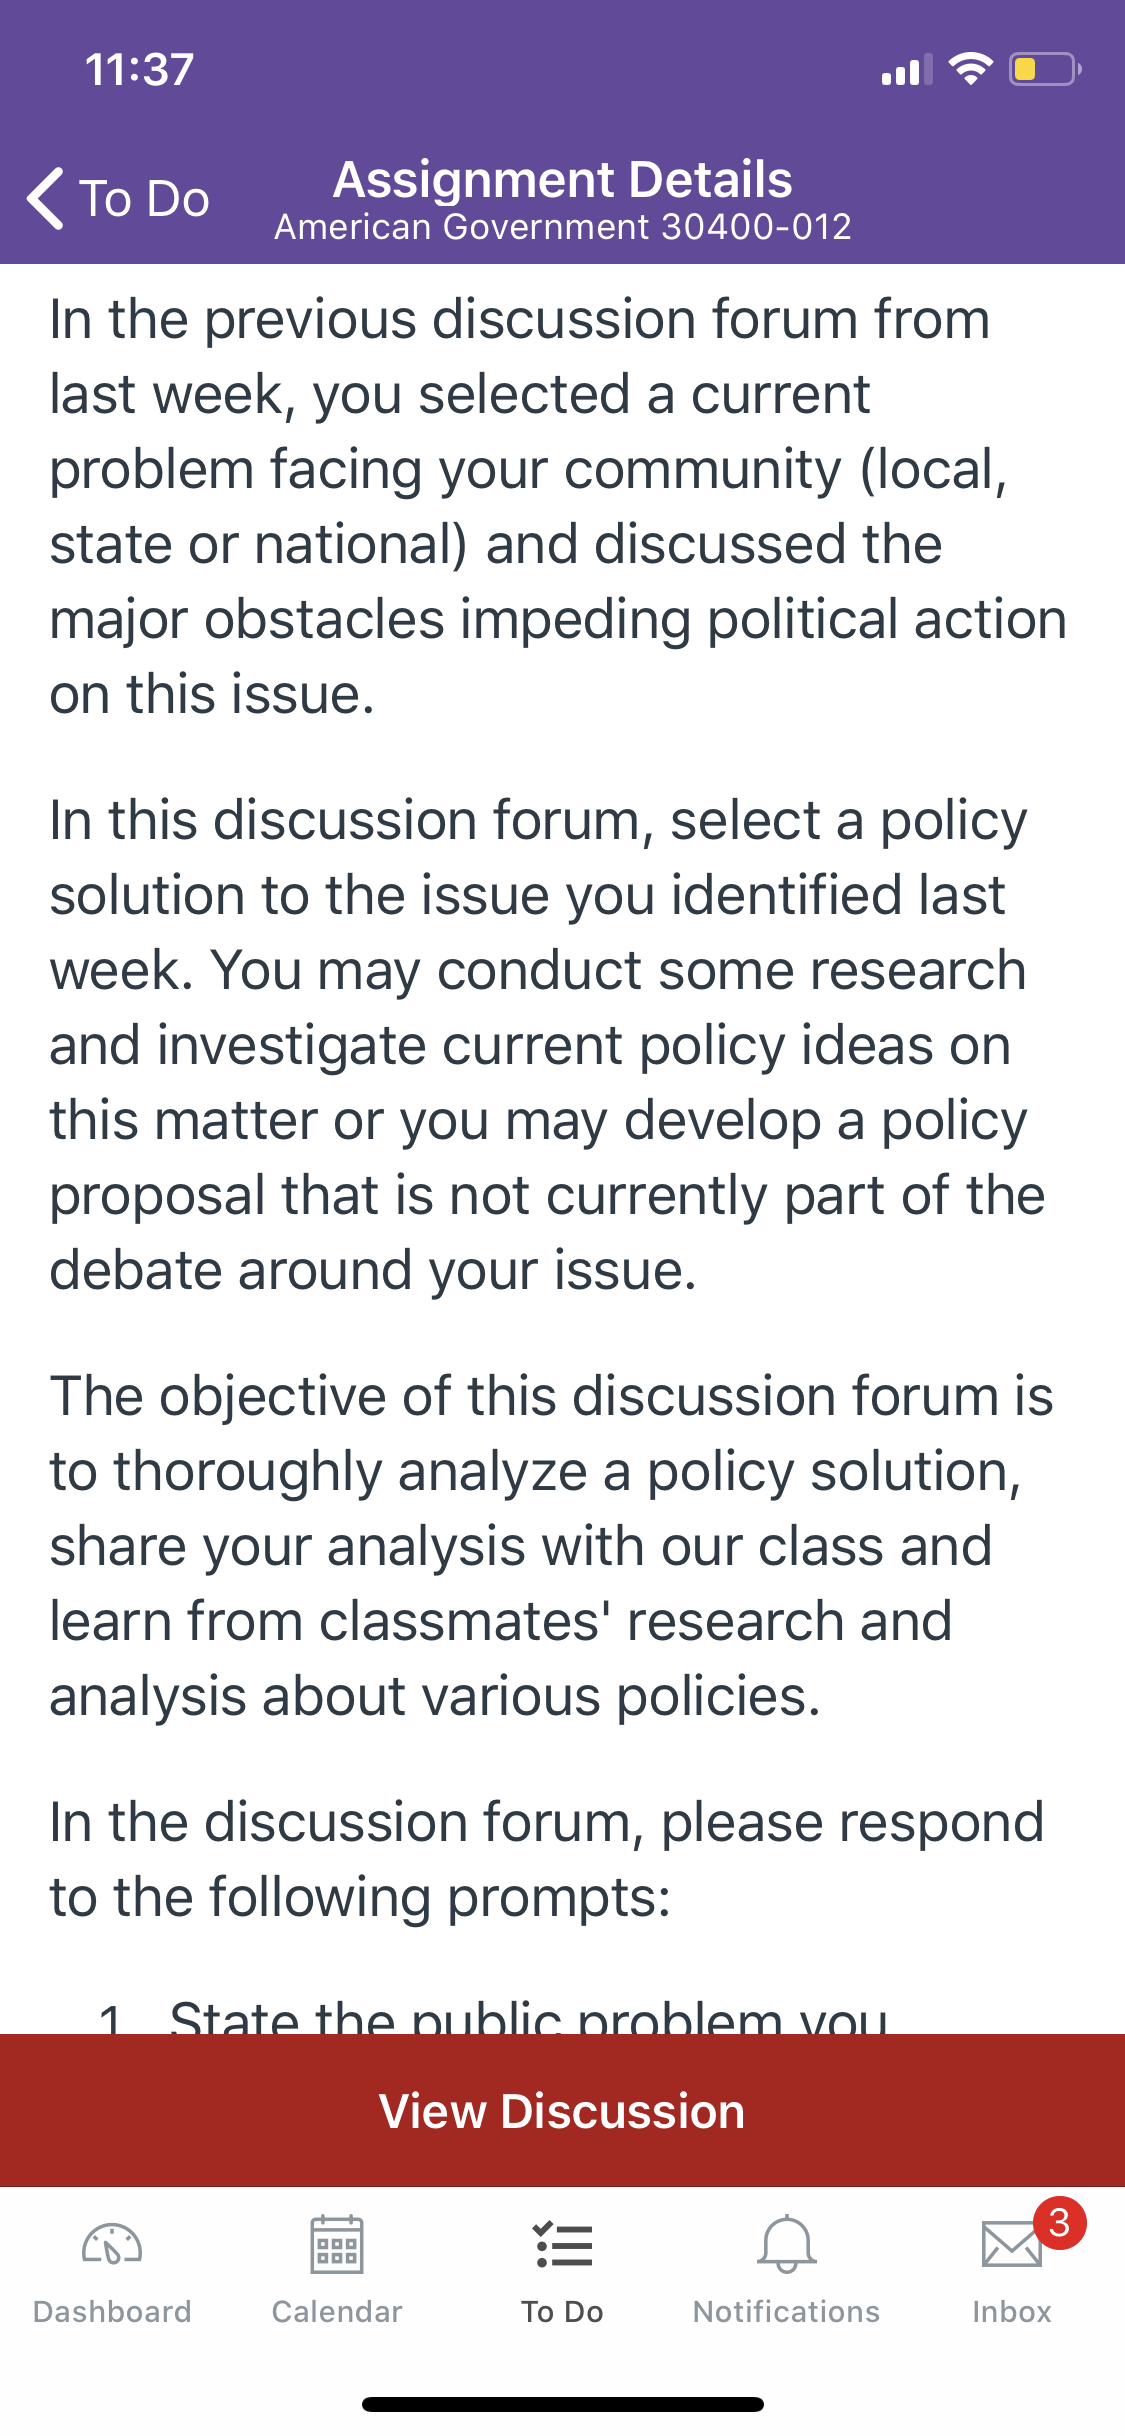Select the Inbox tab label
Screen dimensions: 1125x2436
tap(1012, 2312)
